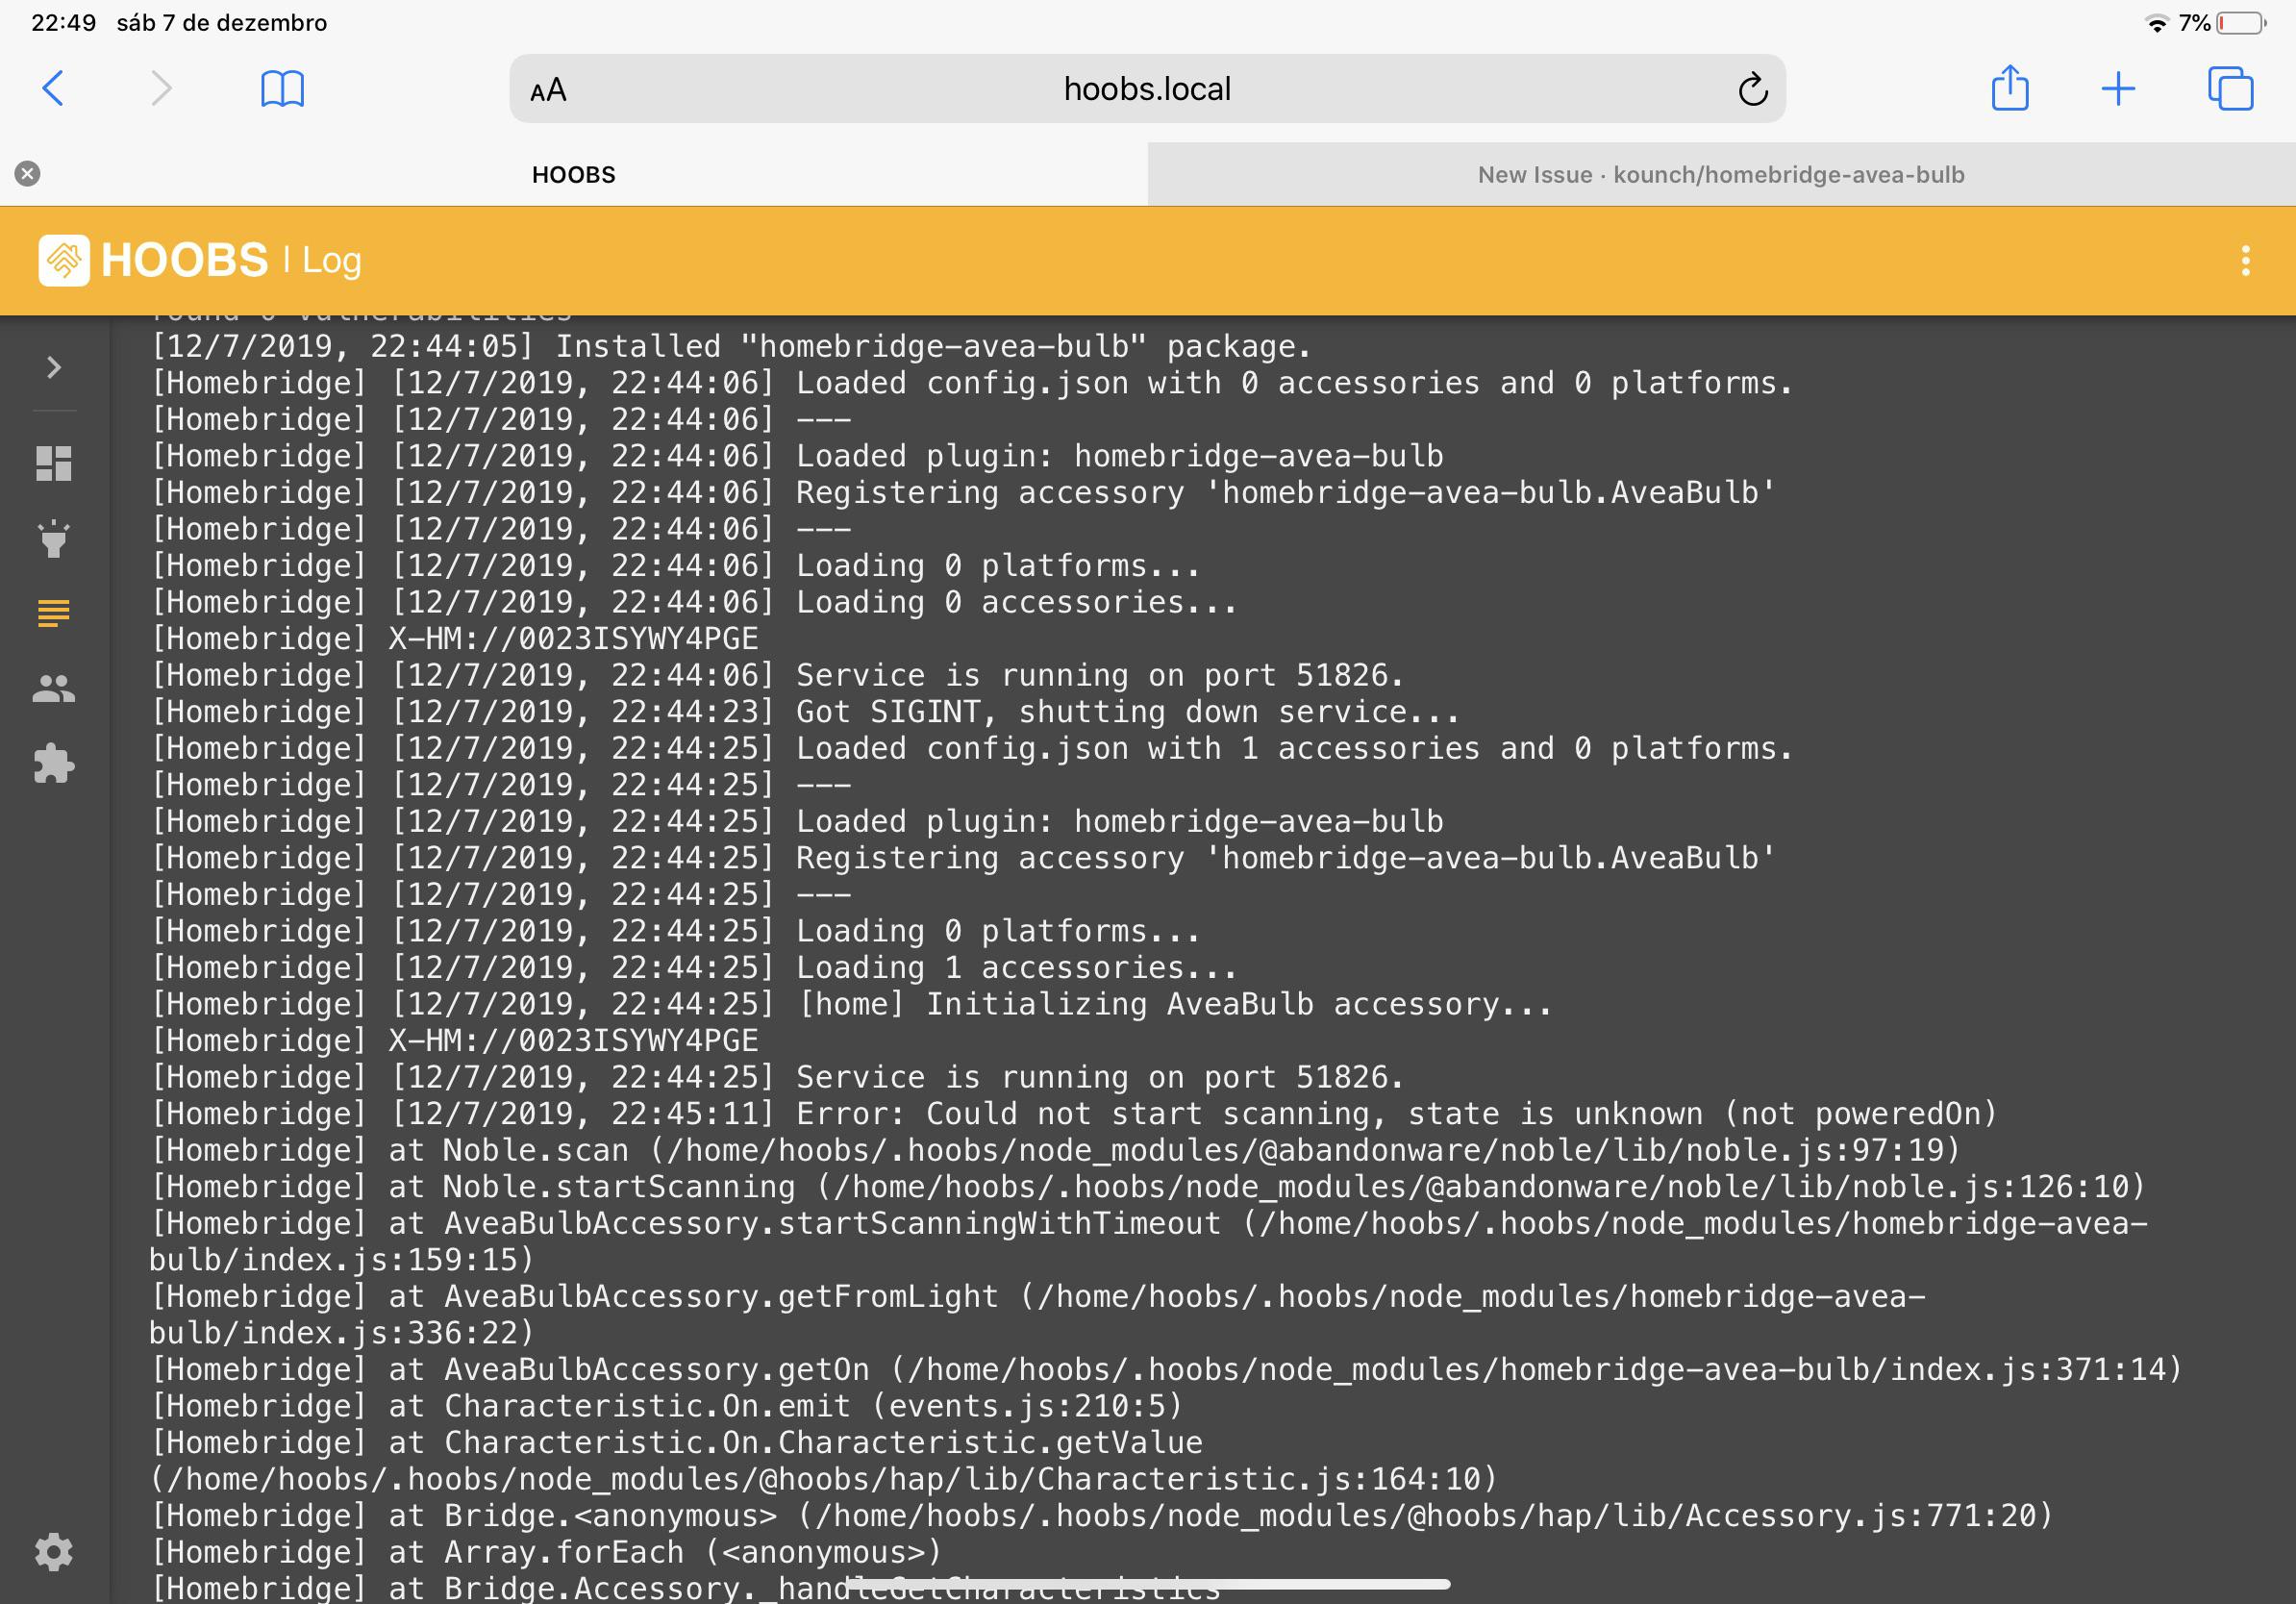The image size is (2296, 1604).
Task: Open the users panel
Action: [x=53, y=686]
